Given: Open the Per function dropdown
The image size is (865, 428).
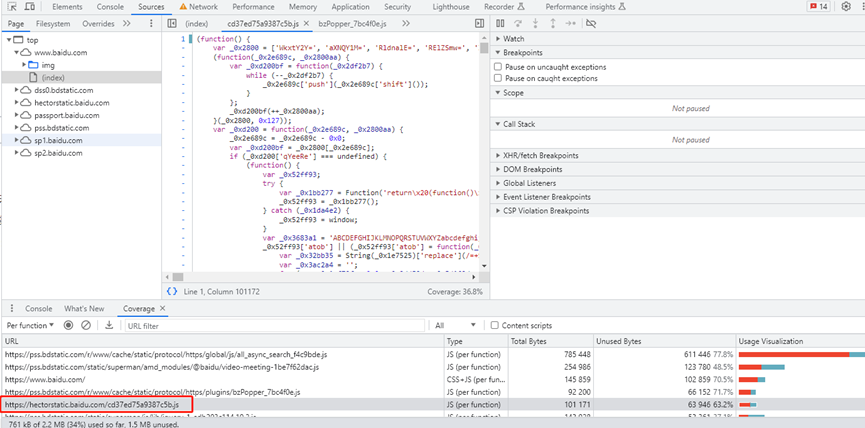Looking at the screenshot, I should tap(30, 325).
